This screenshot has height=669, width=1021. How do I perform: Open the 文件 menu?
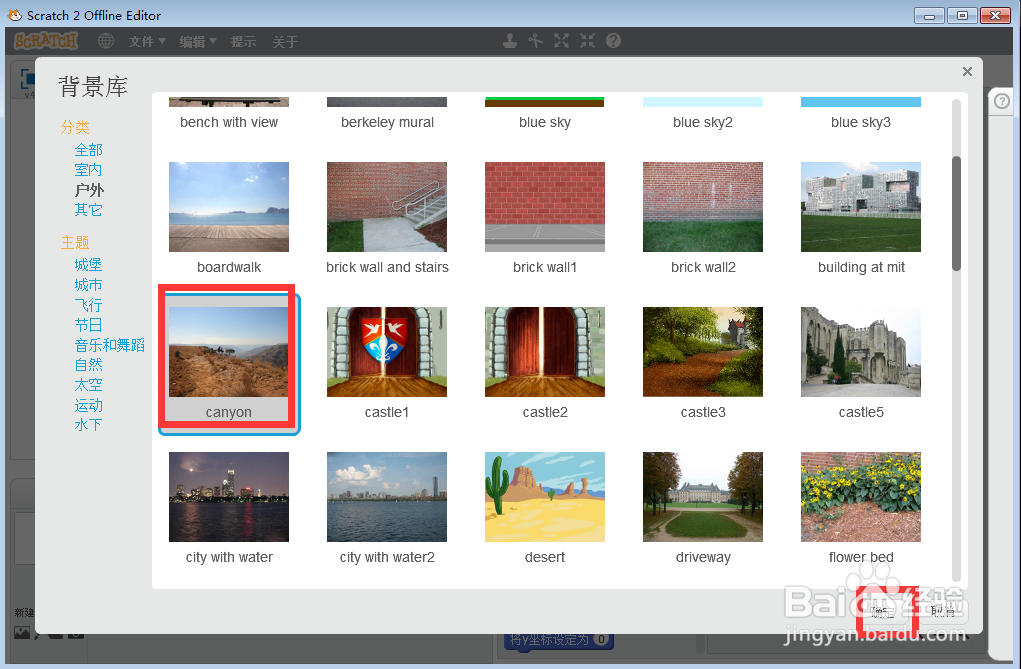click(x=147, y=42)
